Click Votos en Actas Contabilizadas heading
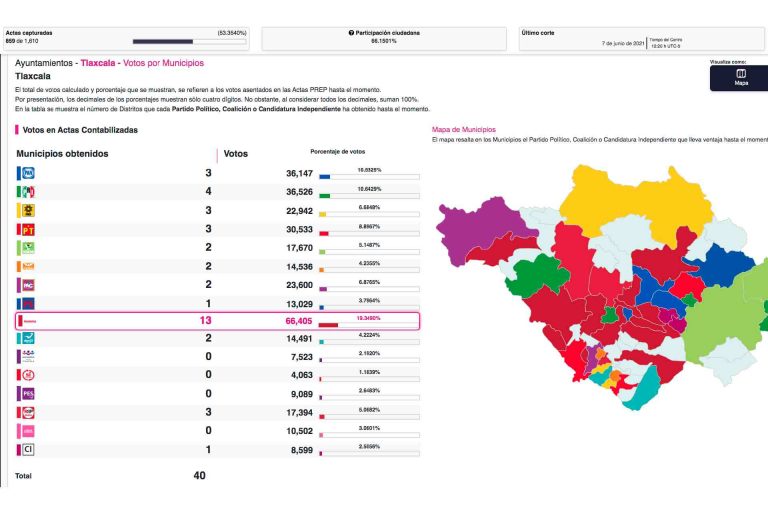This screenshot has height=512, width=768. coord(80,130)
